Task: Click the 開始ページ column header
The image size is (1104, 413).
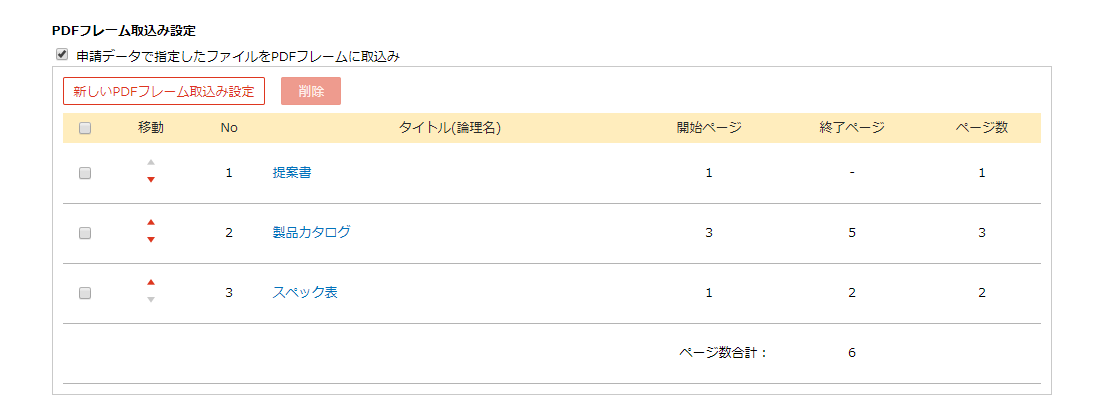Action: (708, 128)
